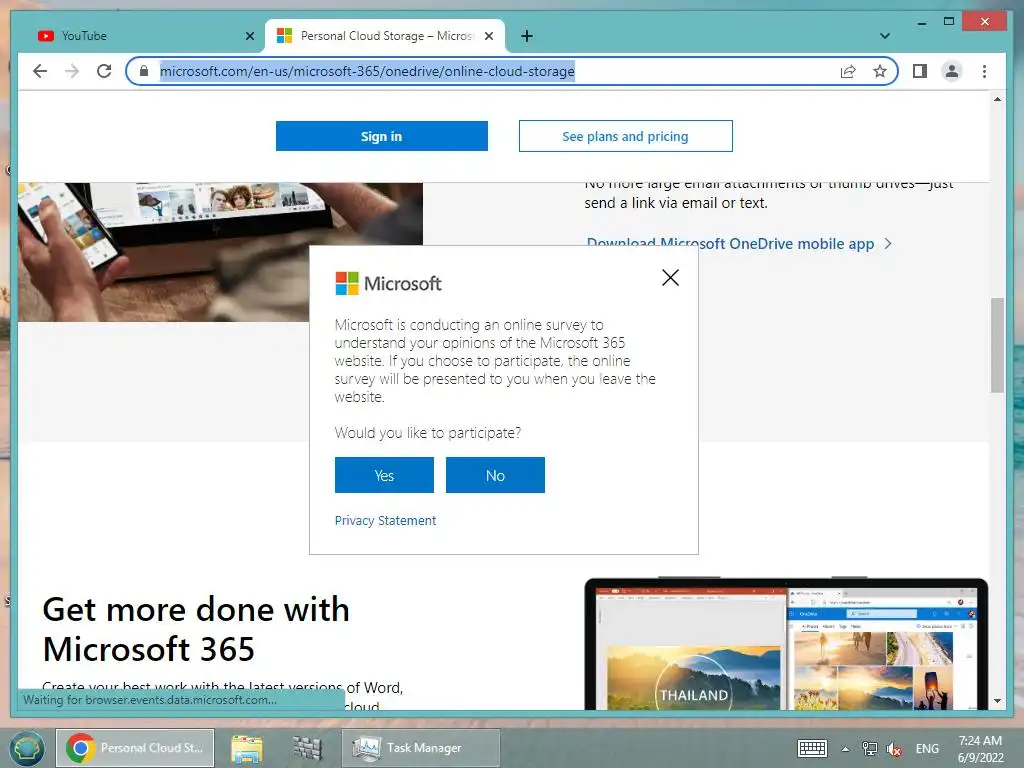
Task: Close the Personal Cloud Storage tab
Action: [x=488, y=36]
